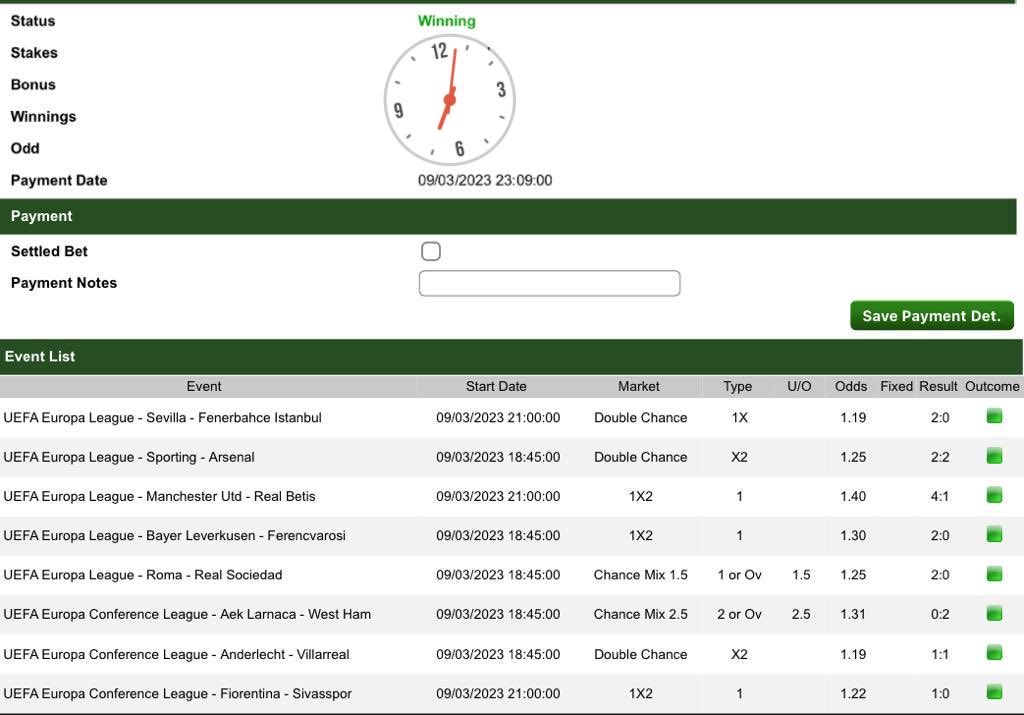The width and height of the screenshot is (1024, 715).
Task: Click the 1 or Ov type cell
Action: point(739,575)
